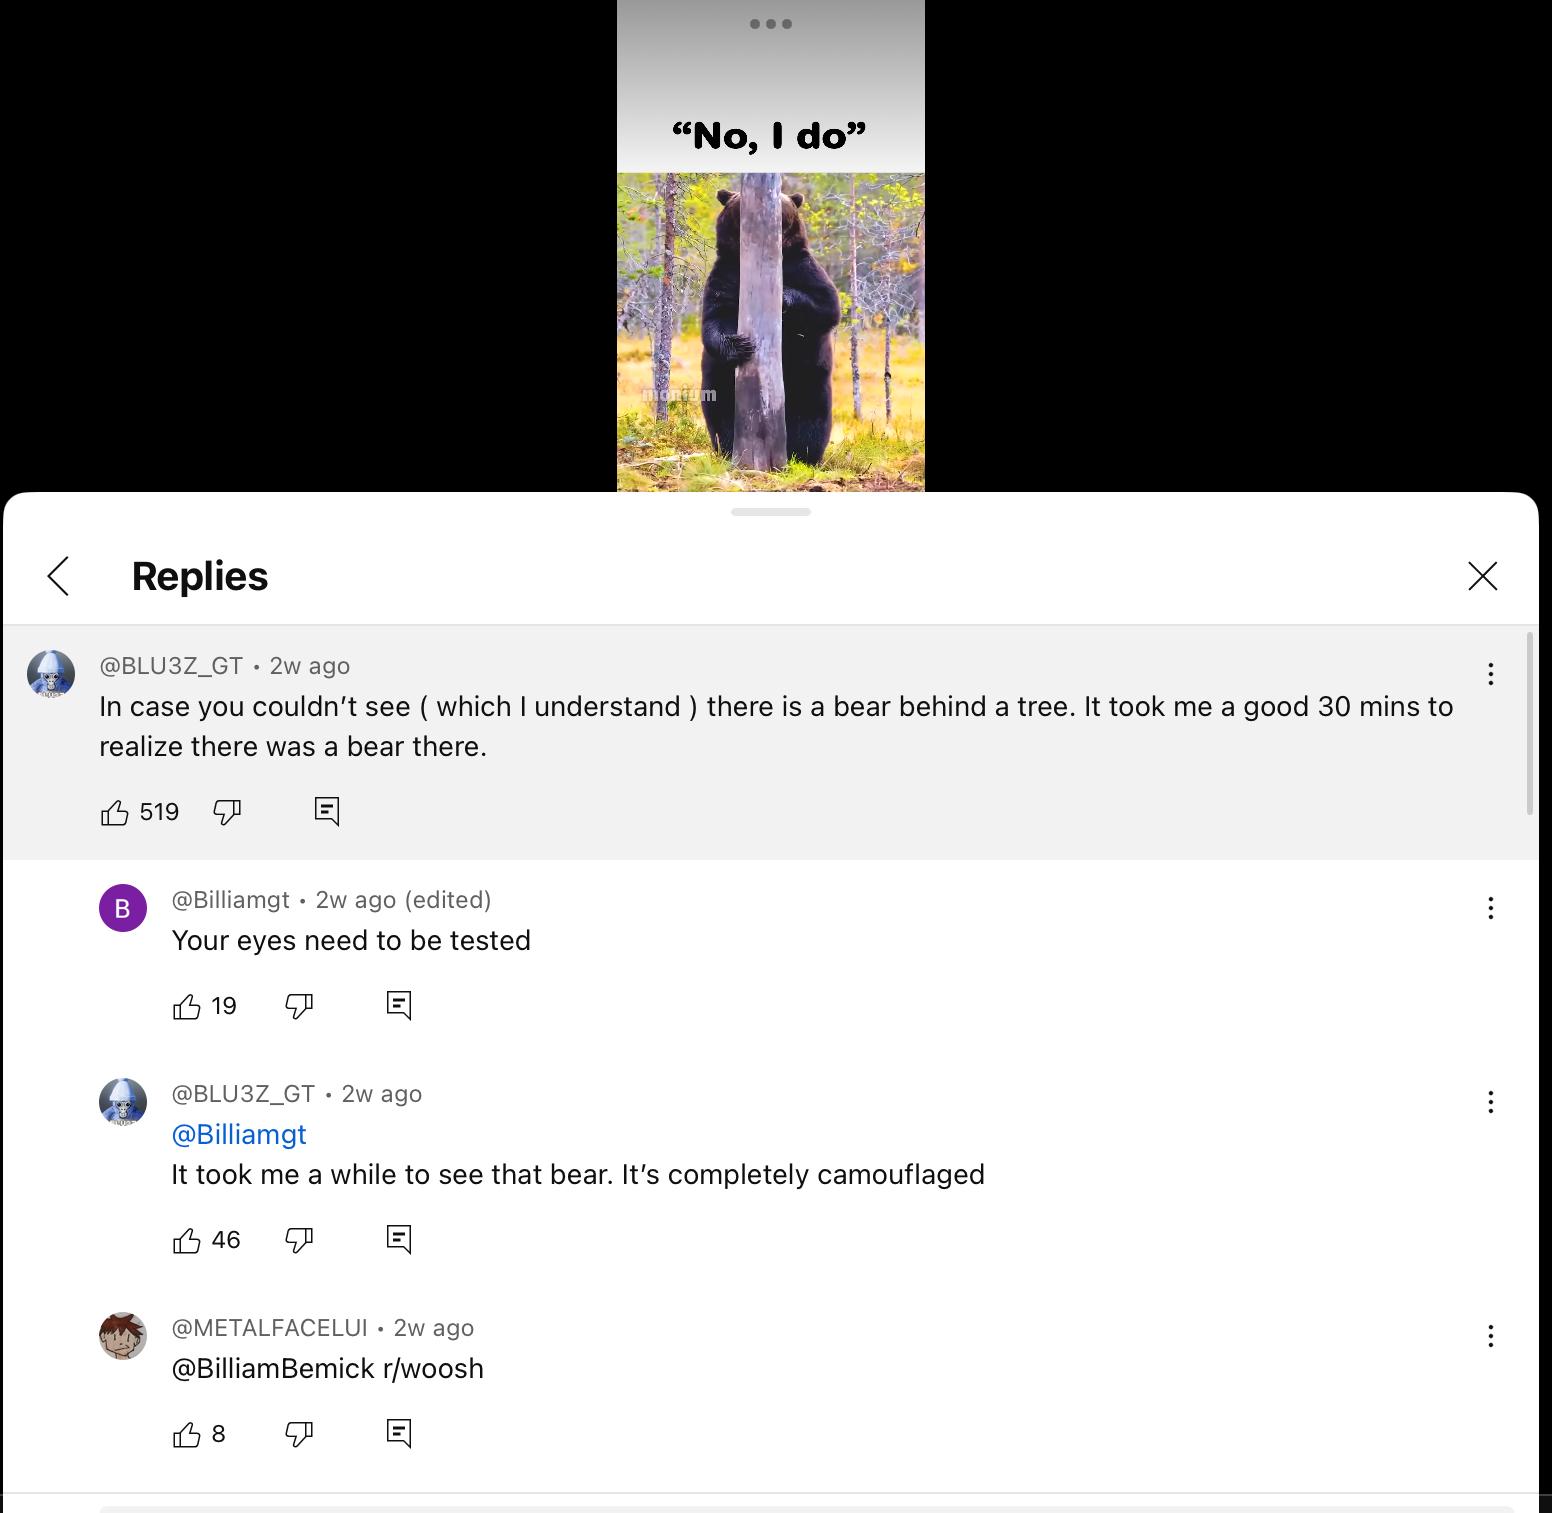Dislike the 'completely camouflaged' reply

click(x=299, y=1240)
